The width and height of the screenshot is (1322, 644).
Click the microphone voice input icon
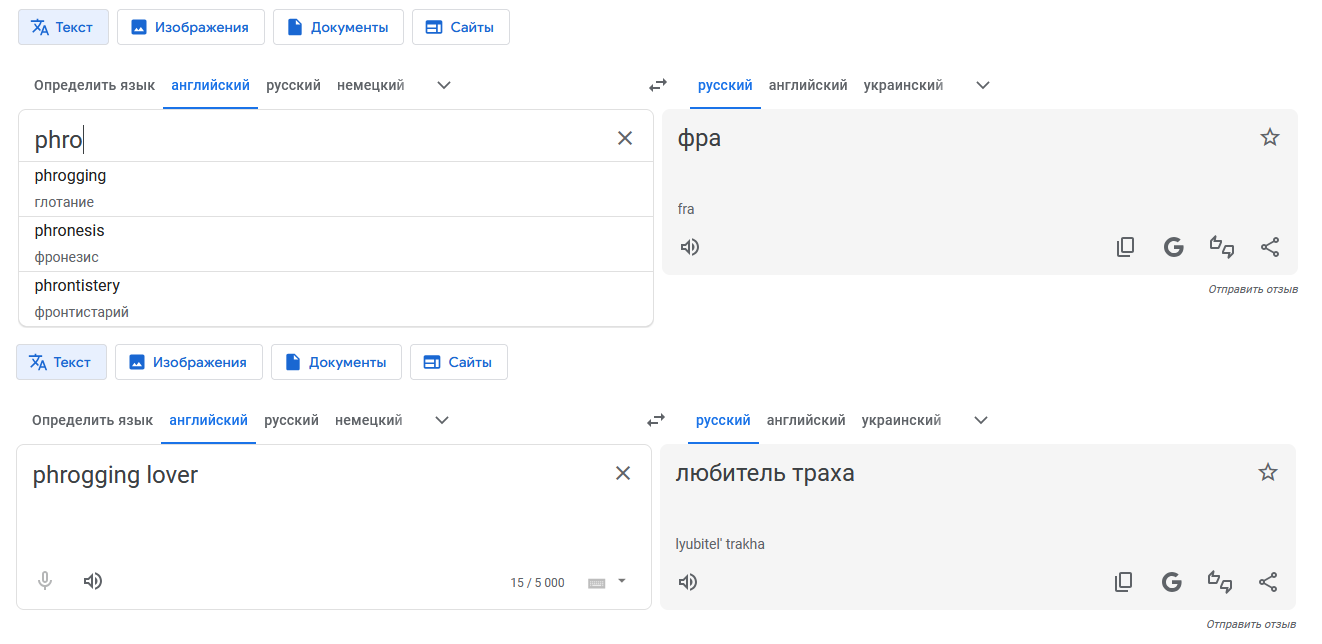click(45, 581)
